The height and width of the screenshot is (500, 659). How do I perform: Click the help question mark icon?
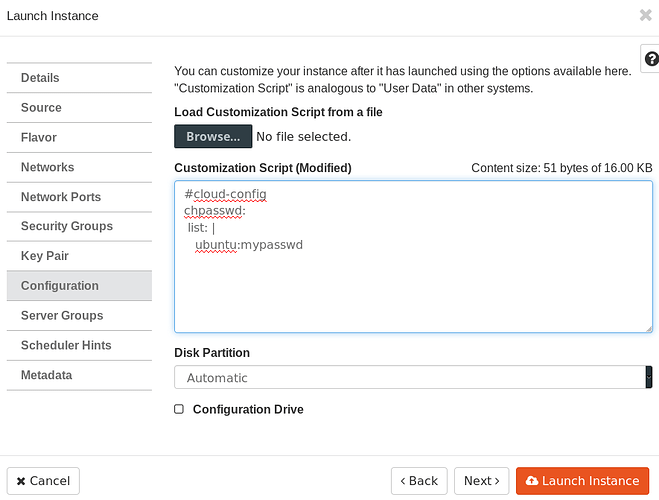click(650, 59)
